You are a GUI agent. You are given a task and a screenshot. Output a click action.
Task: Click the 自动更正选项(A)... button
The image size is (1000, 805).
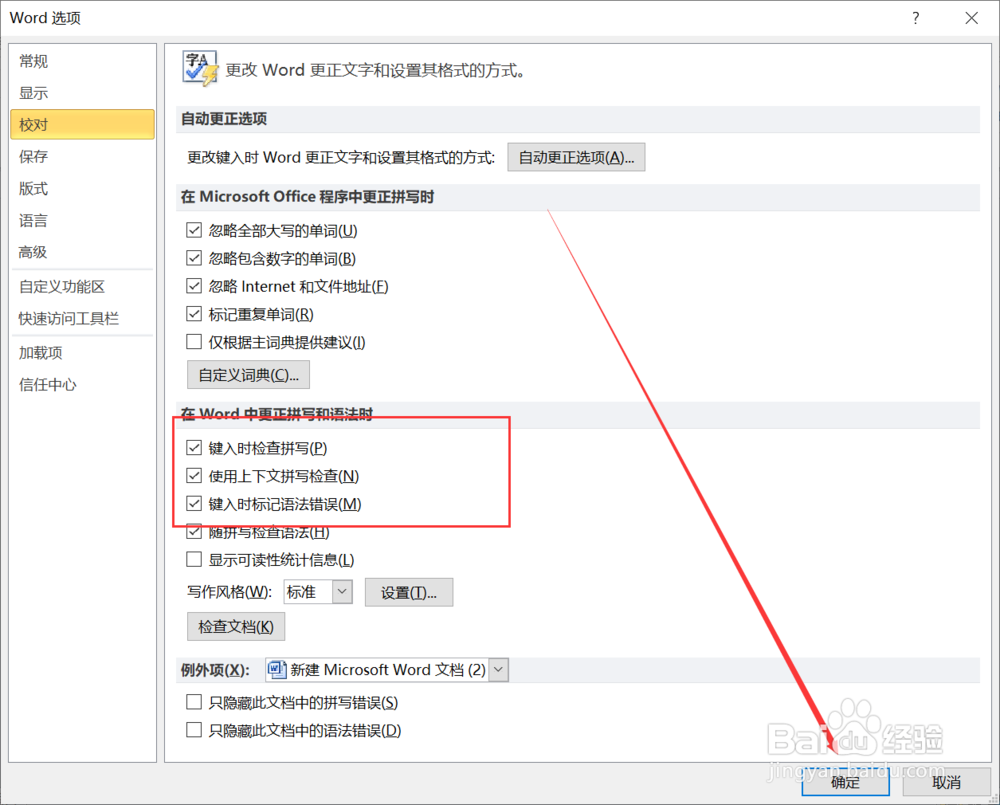pyautogui.click(x=576, y=157)
